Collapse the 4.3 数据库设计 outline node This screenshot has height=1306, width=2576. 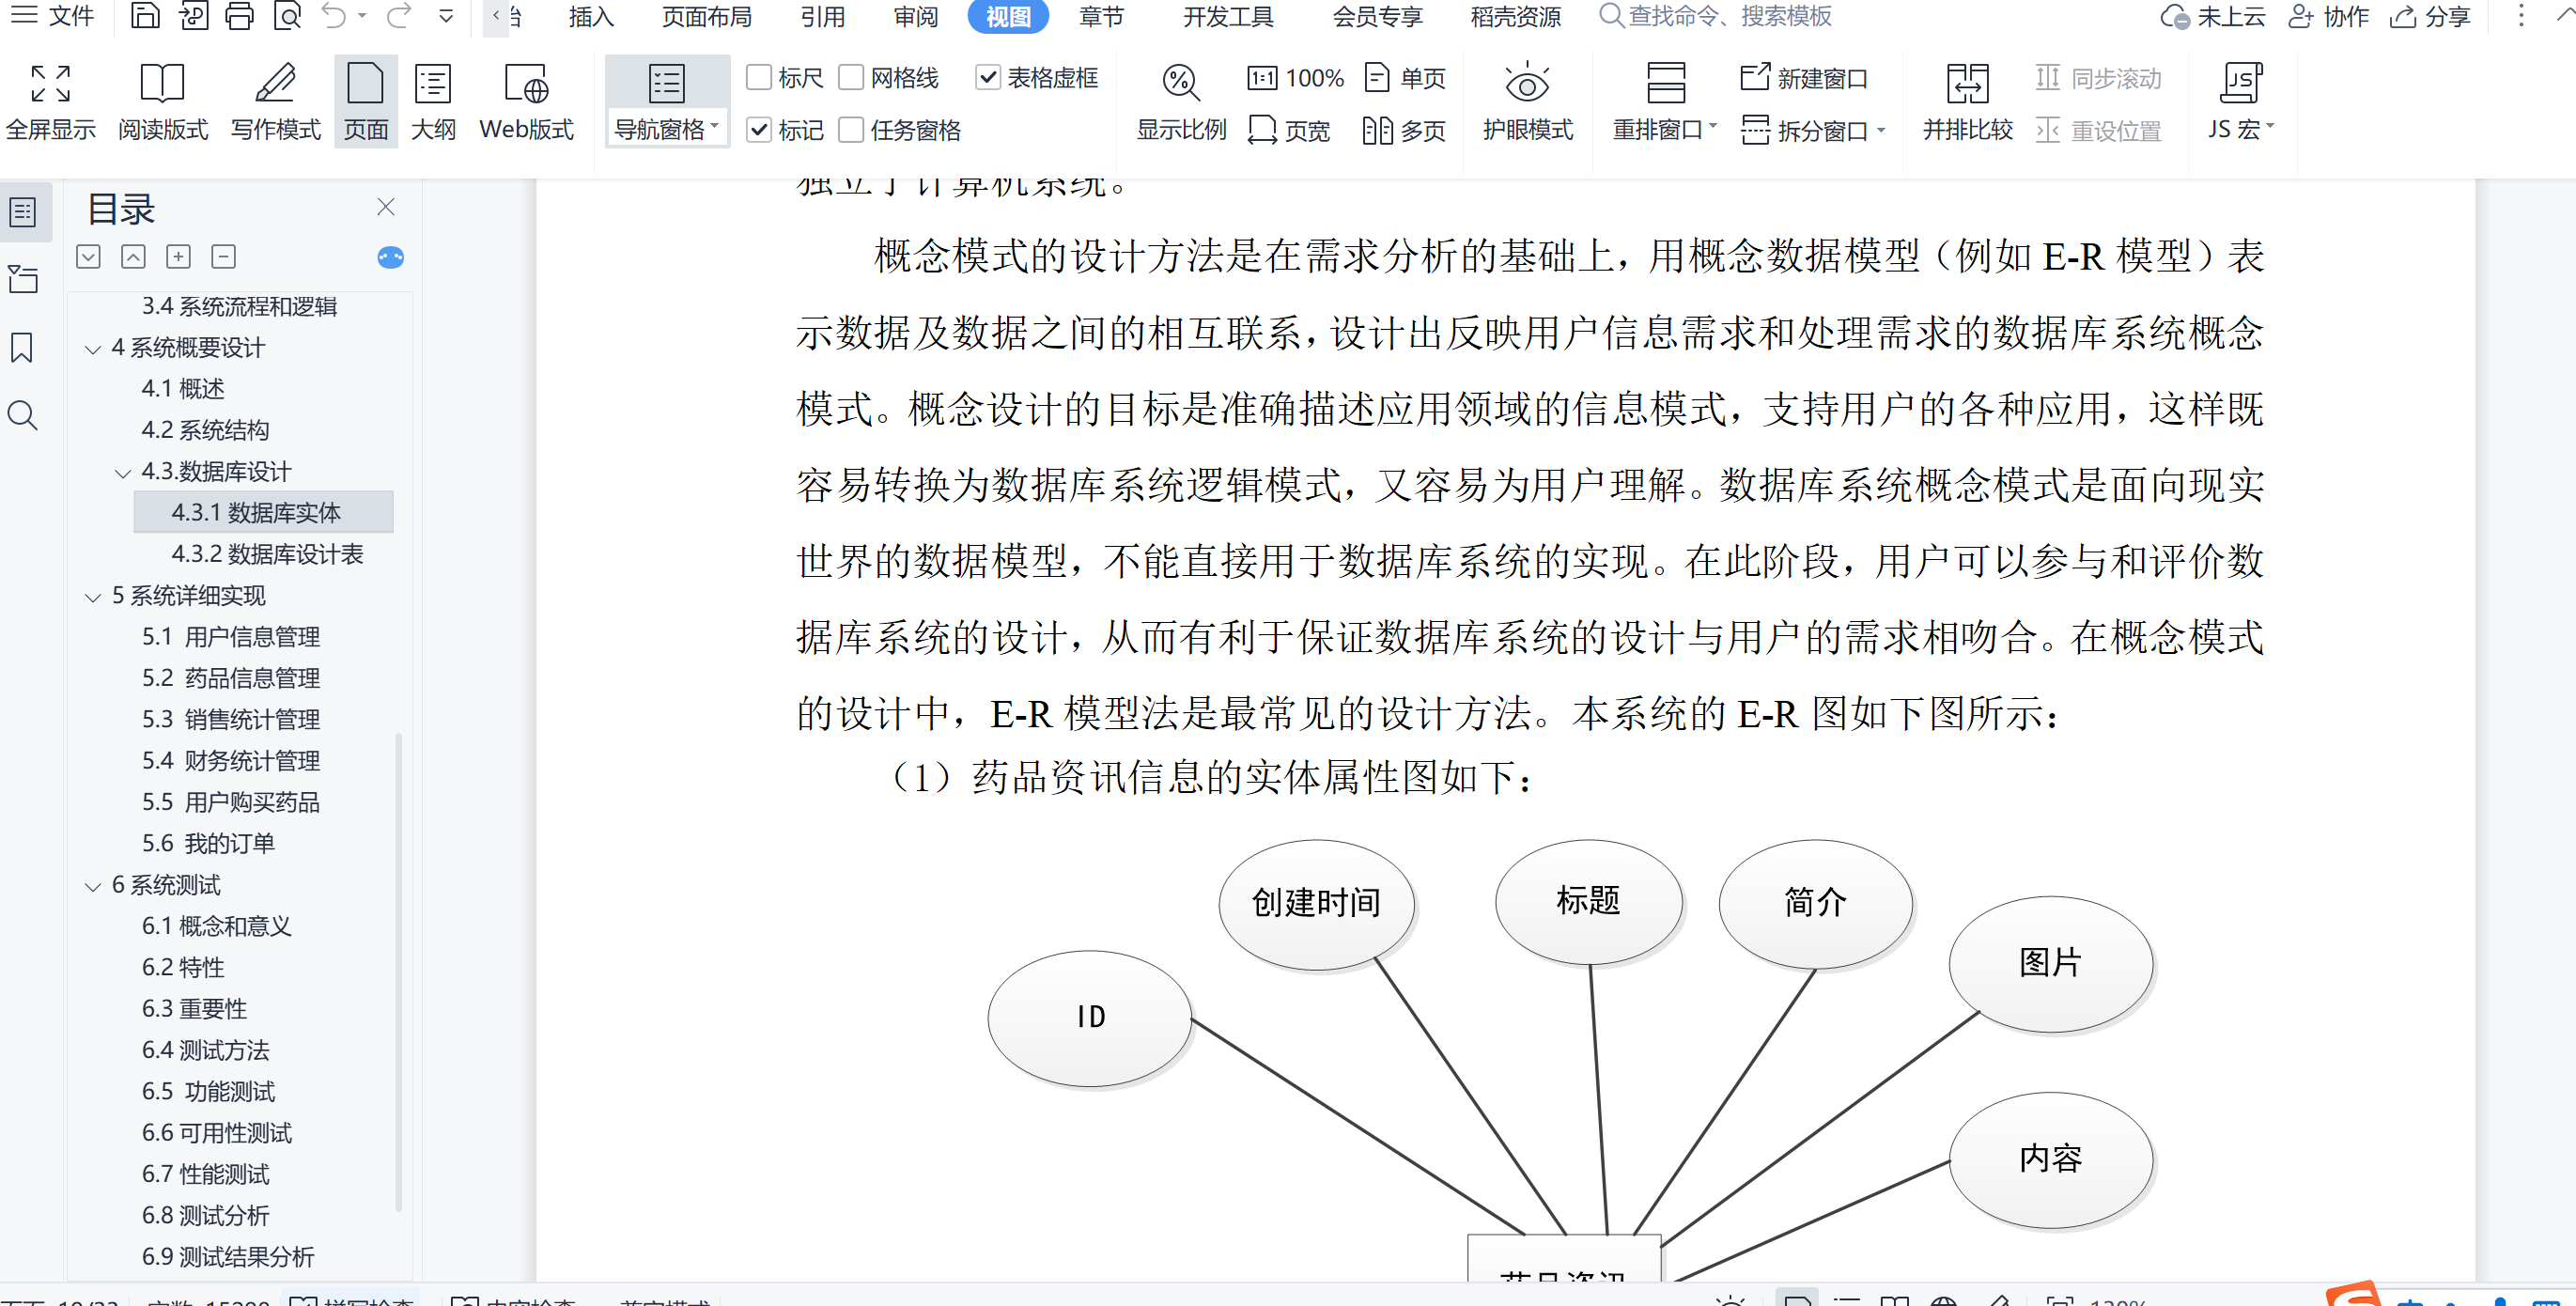(123, 474)
